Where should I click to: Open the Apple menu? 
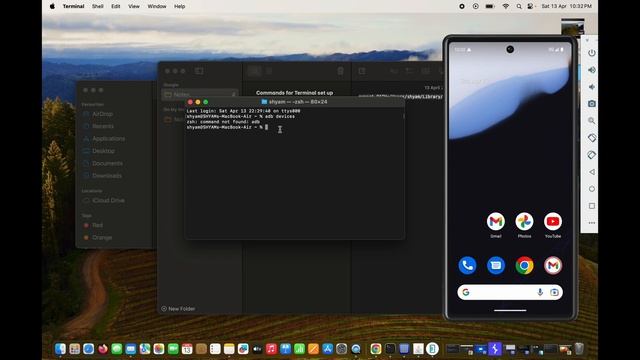(52, 6)
